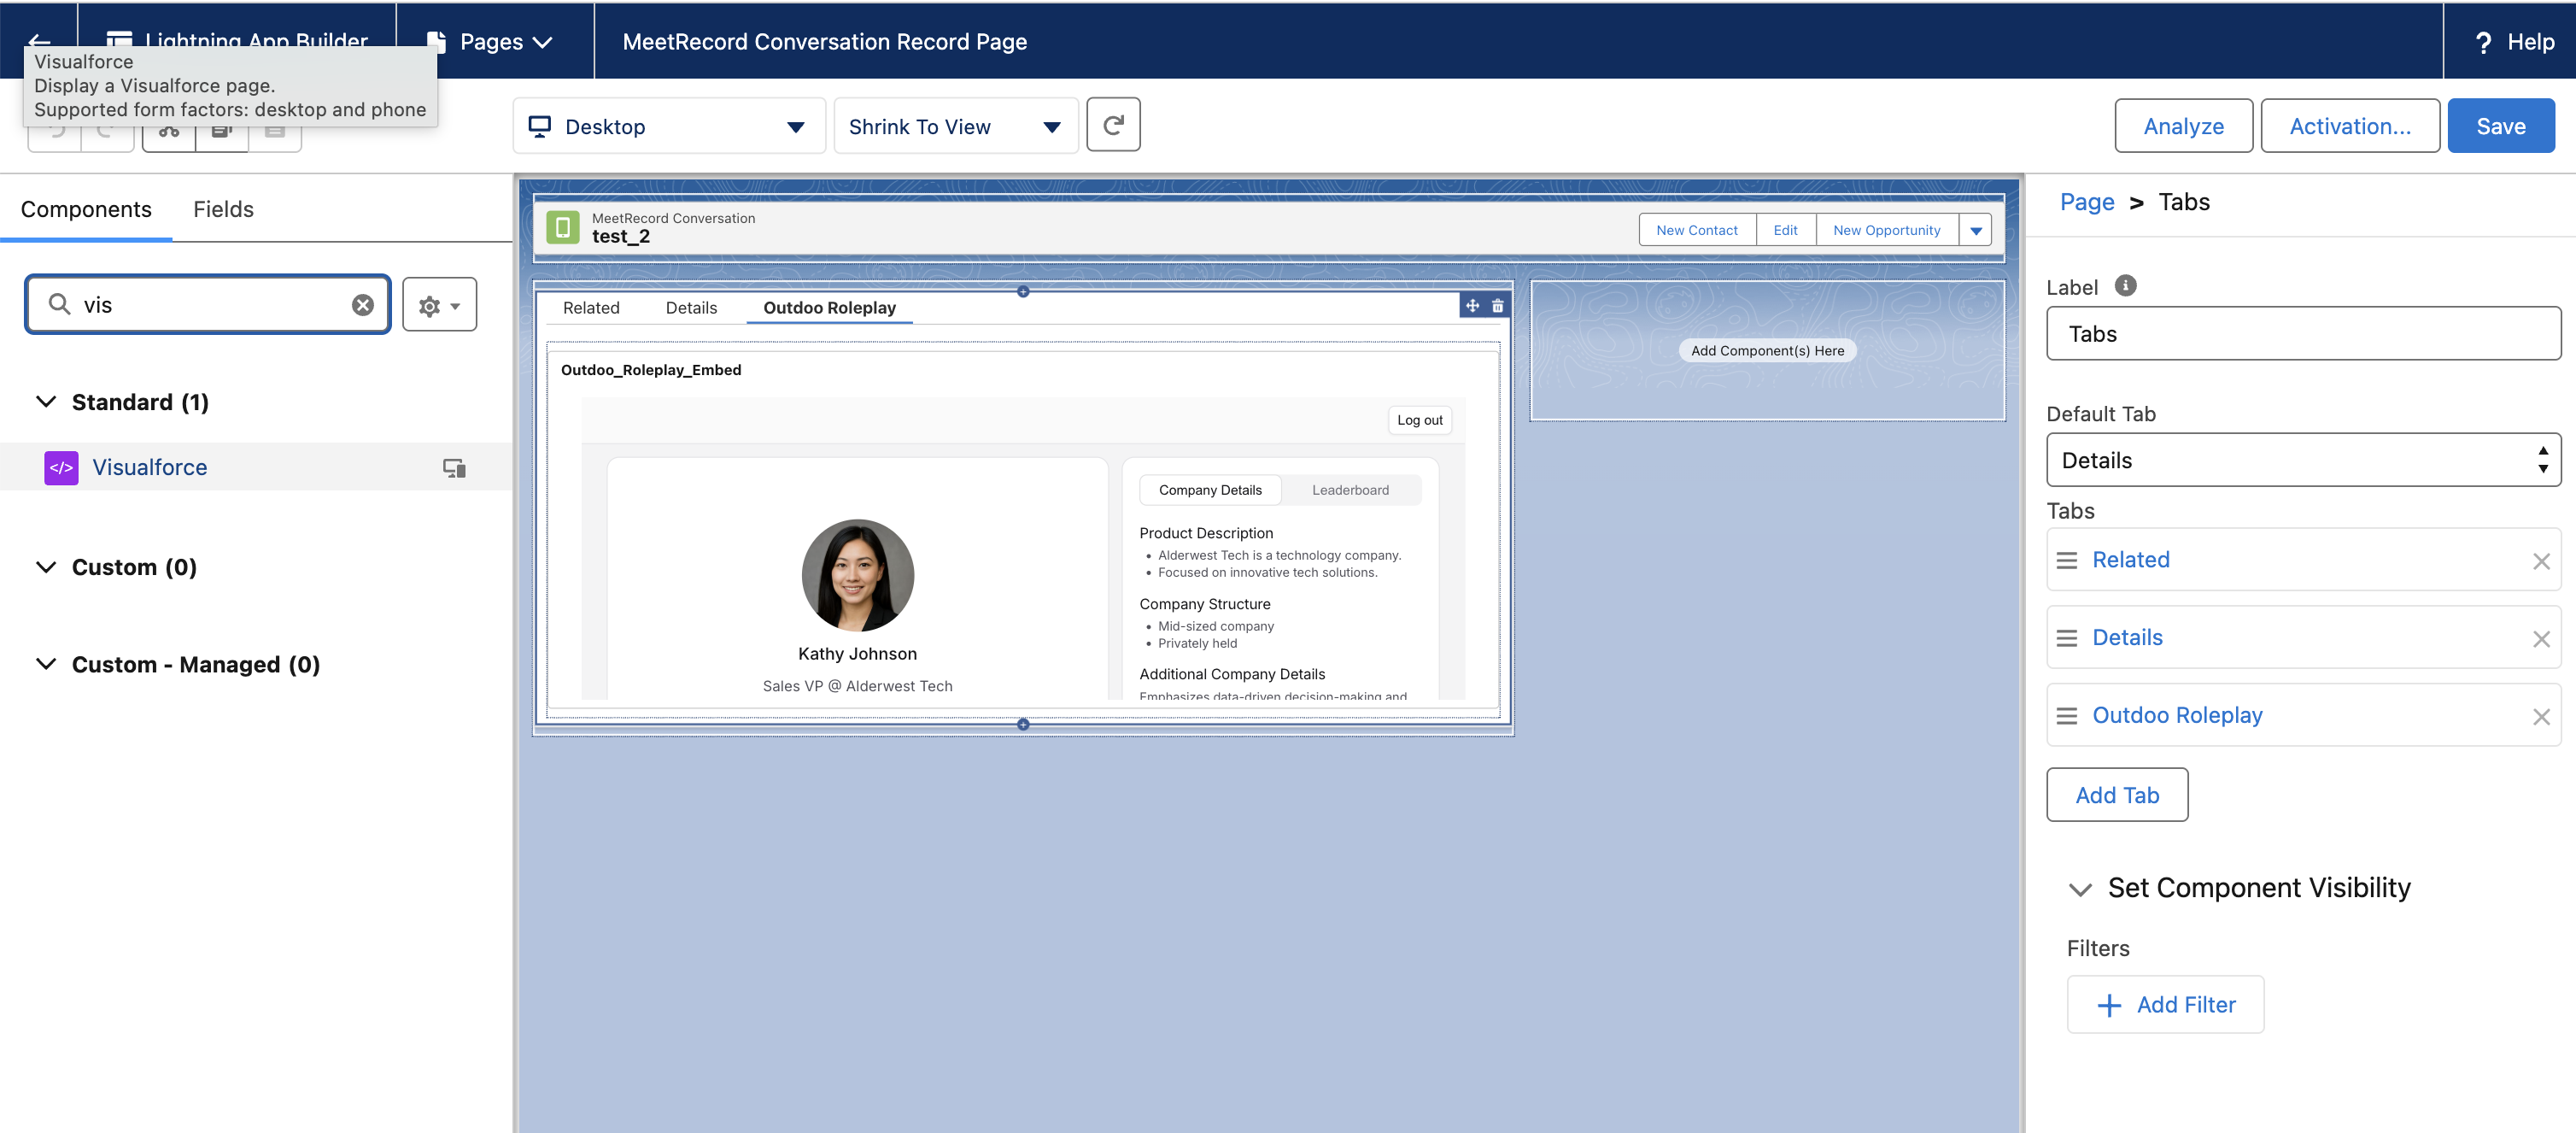The width and height of the screenshot is (2576, 1133).
Task: Click the New Opportunity button
Action: (1886, 230)
